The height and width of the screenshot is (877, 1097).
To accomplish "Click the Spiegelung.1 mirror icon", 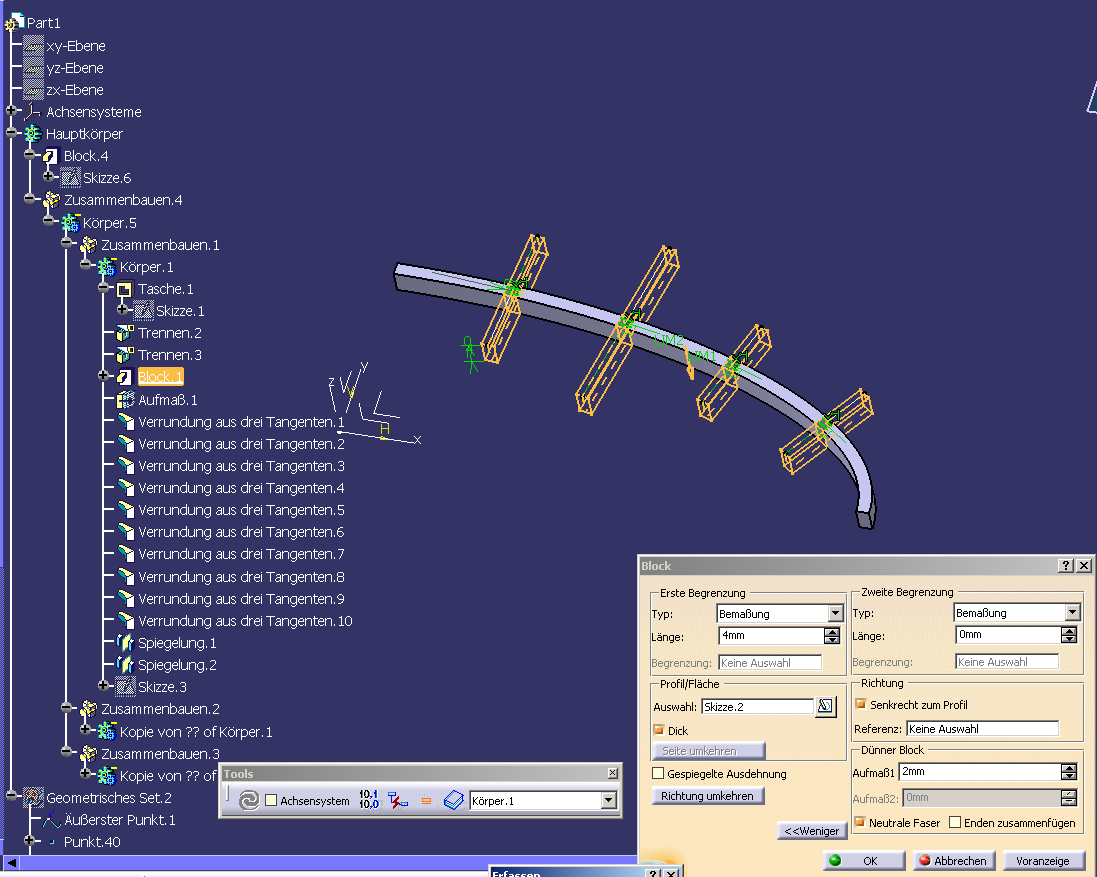I will (x=125, y=643).
